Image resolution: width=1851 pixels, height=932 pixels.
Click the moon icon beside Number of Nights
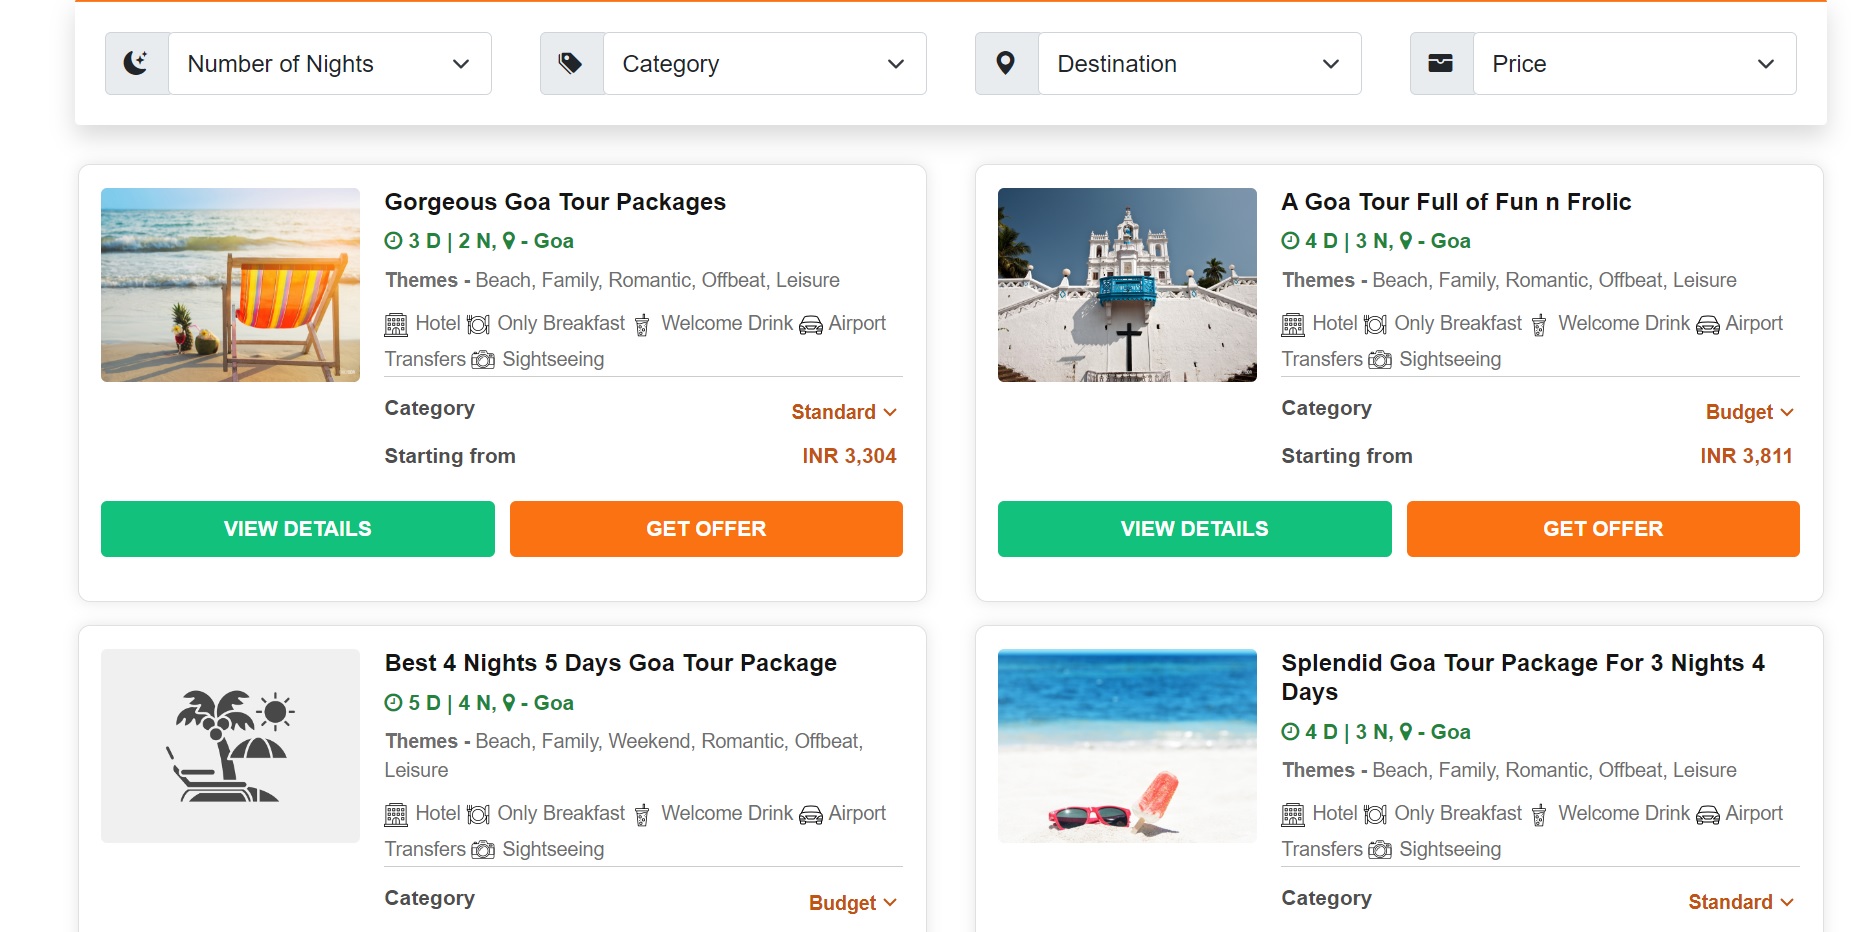coord(136,64)
